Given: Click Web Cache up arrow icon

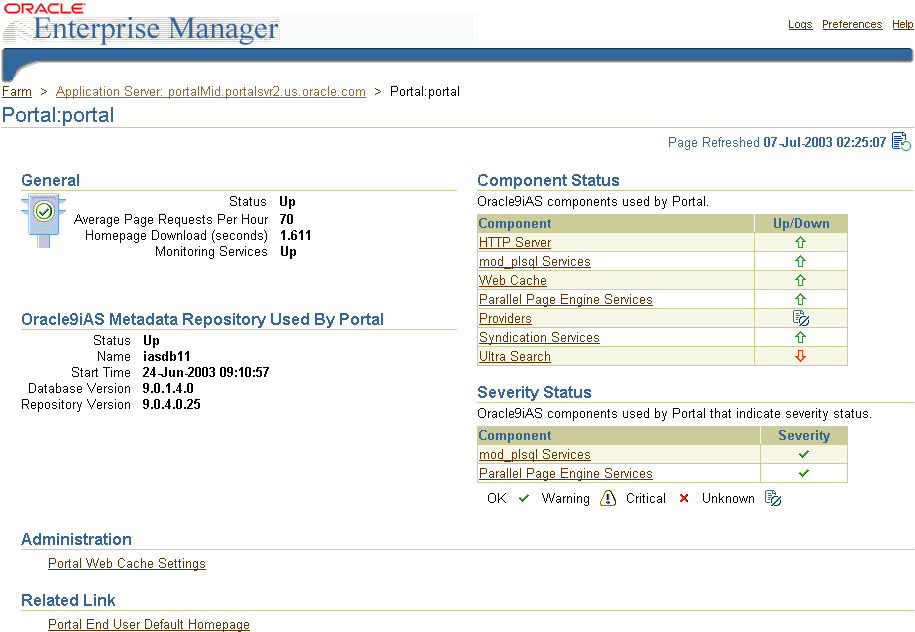Looking at the screenshot, I should pos(800,280).
